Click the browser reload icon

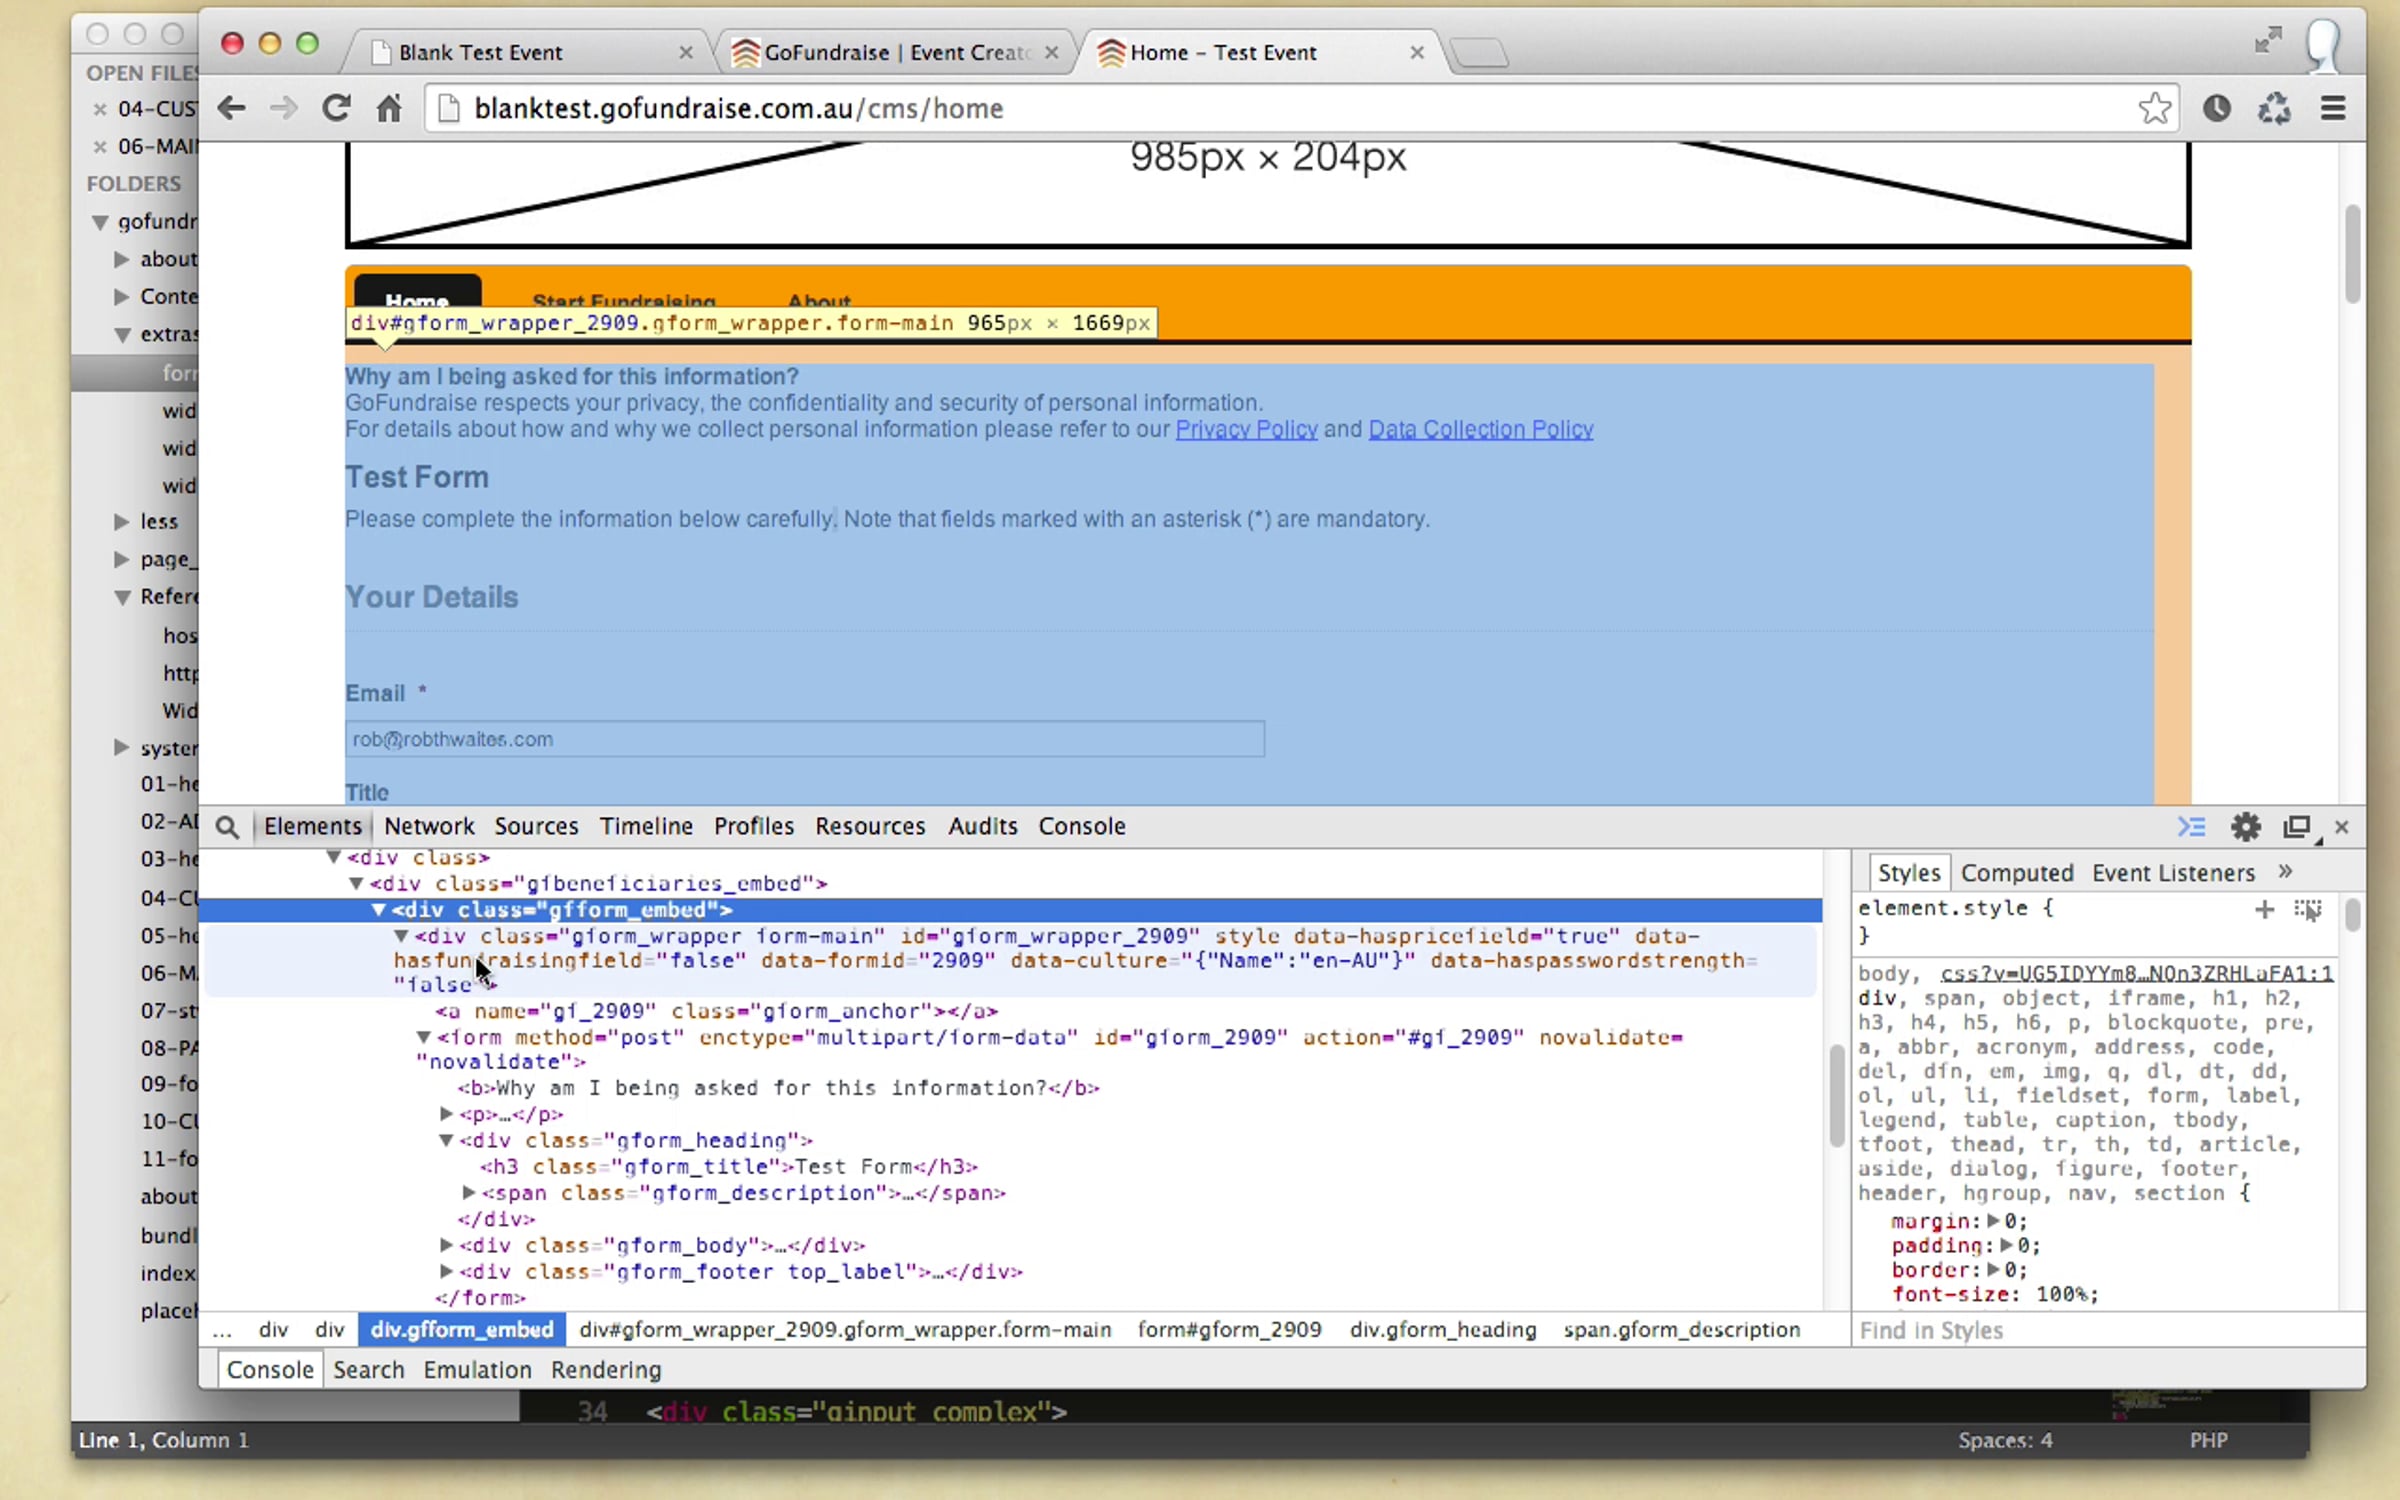tap(336, 108)
